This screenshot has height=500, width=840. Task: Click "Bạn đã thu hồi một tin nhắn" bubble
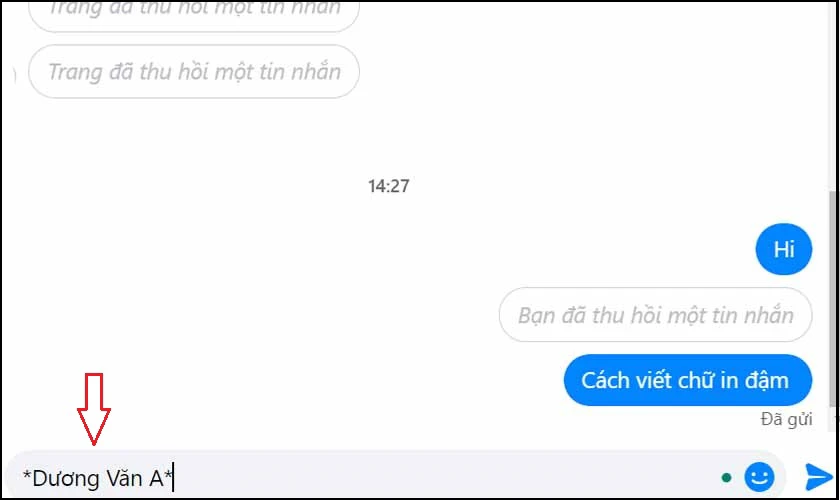coord(656,315)
